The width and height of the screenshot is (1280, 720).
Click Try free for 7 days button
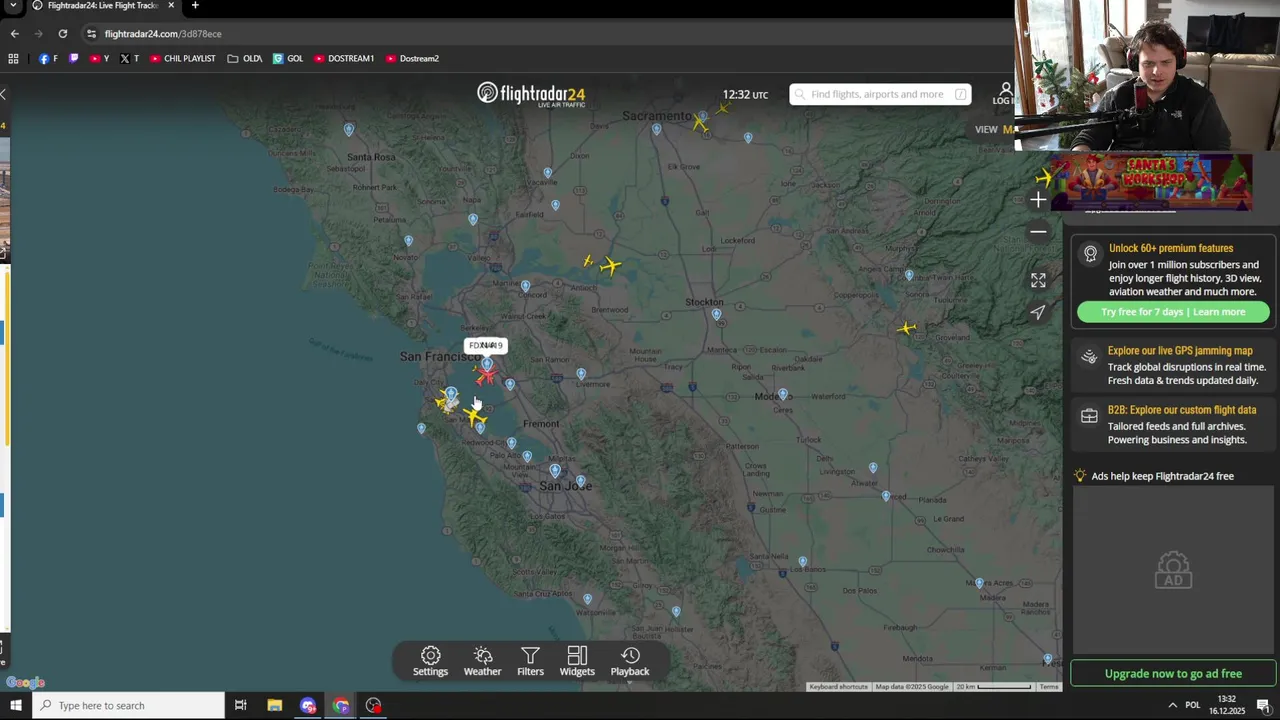[x=1173, y=312]
